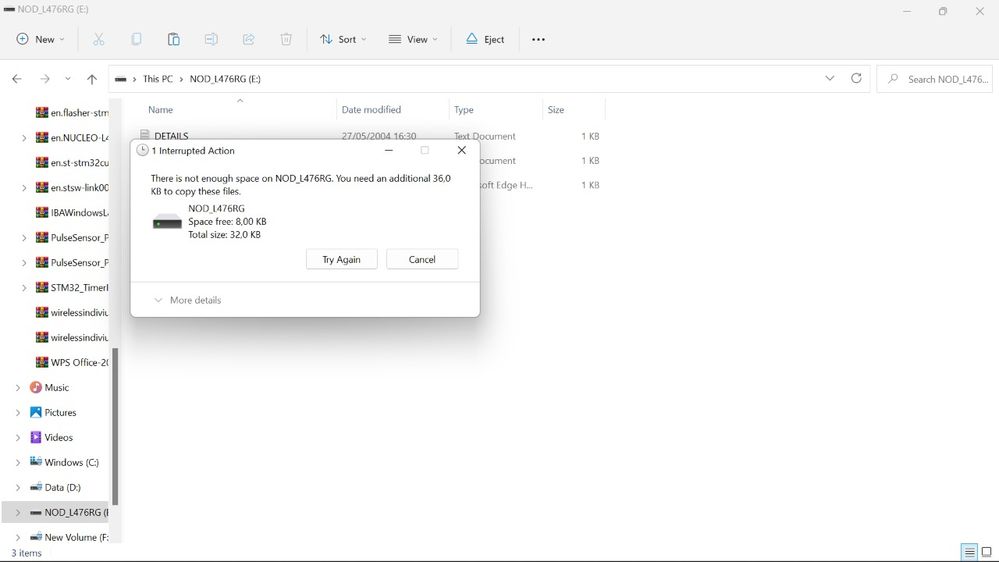Click Try Again in the dialog
The image size is (999, 562).
click(341, 259)
